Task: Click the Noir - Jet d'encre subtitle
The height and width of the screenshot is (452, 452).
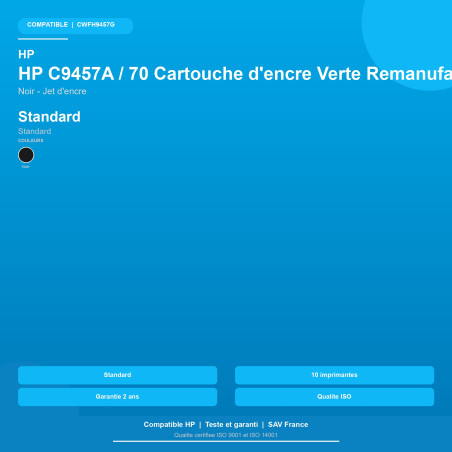Action: (x=52, y=91)
